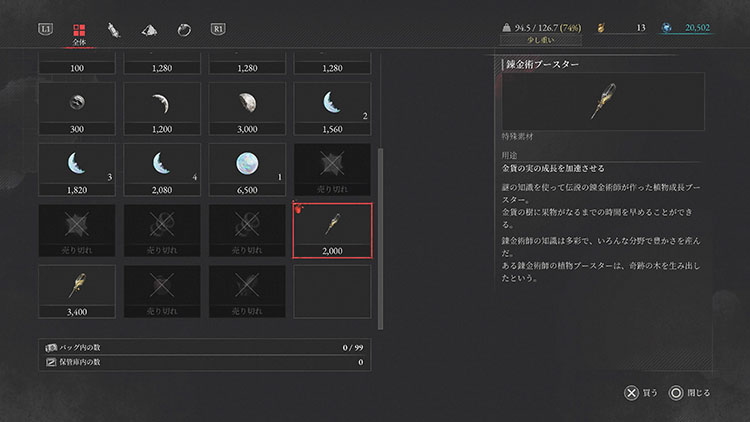Screen dimensions: 750x422
Task: Select the blue crescent priced 1,560
Action: pos(332,109)
